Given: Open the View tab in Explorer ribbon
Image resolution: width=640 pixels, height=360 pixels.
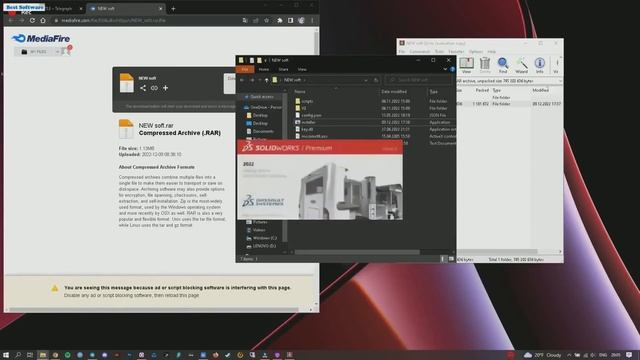Looking at the screenshot, I should [x=302, y=69].
